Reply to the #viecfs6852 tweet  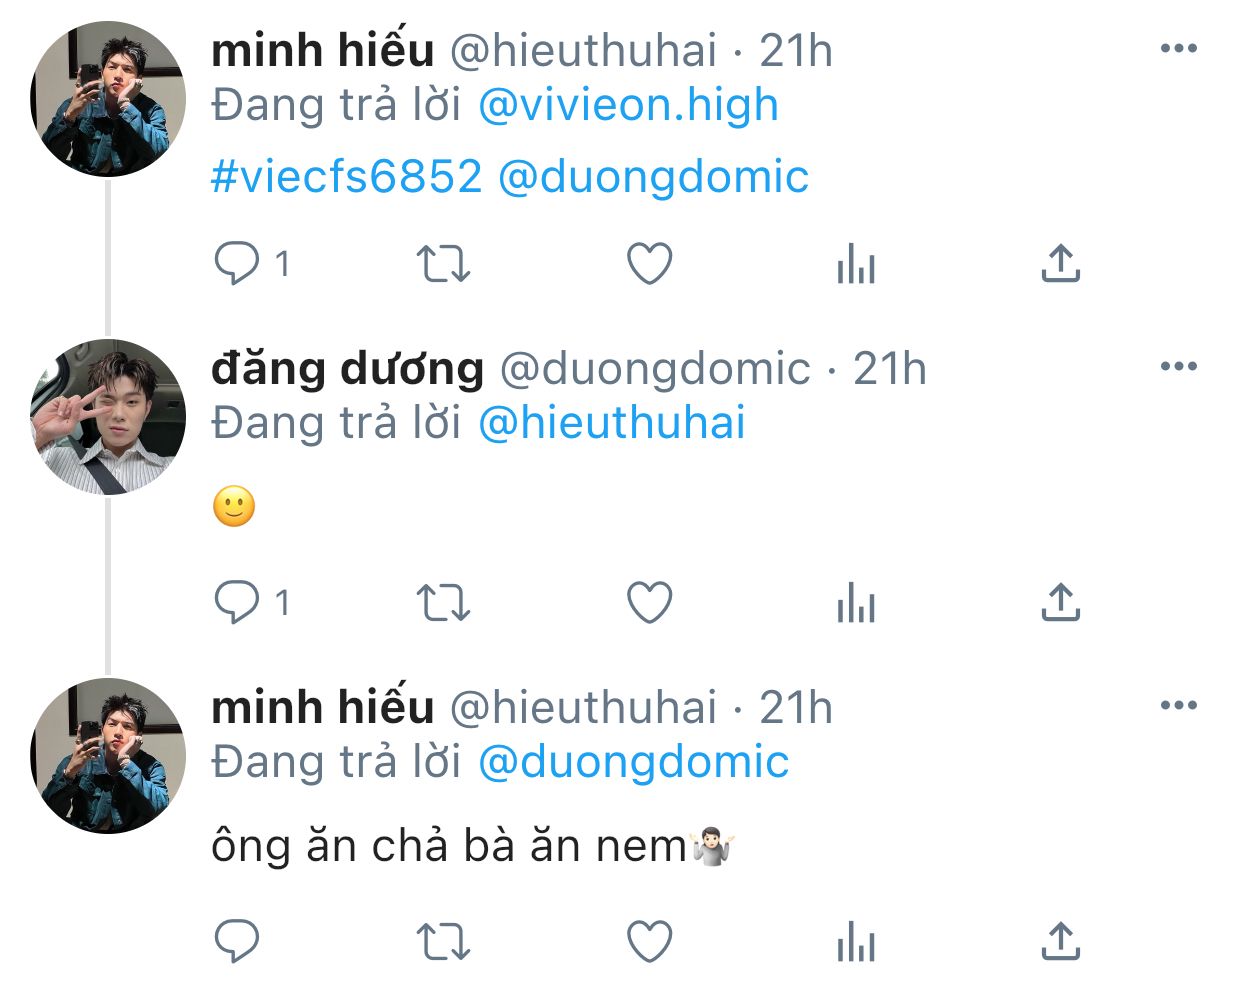point(237,264)
